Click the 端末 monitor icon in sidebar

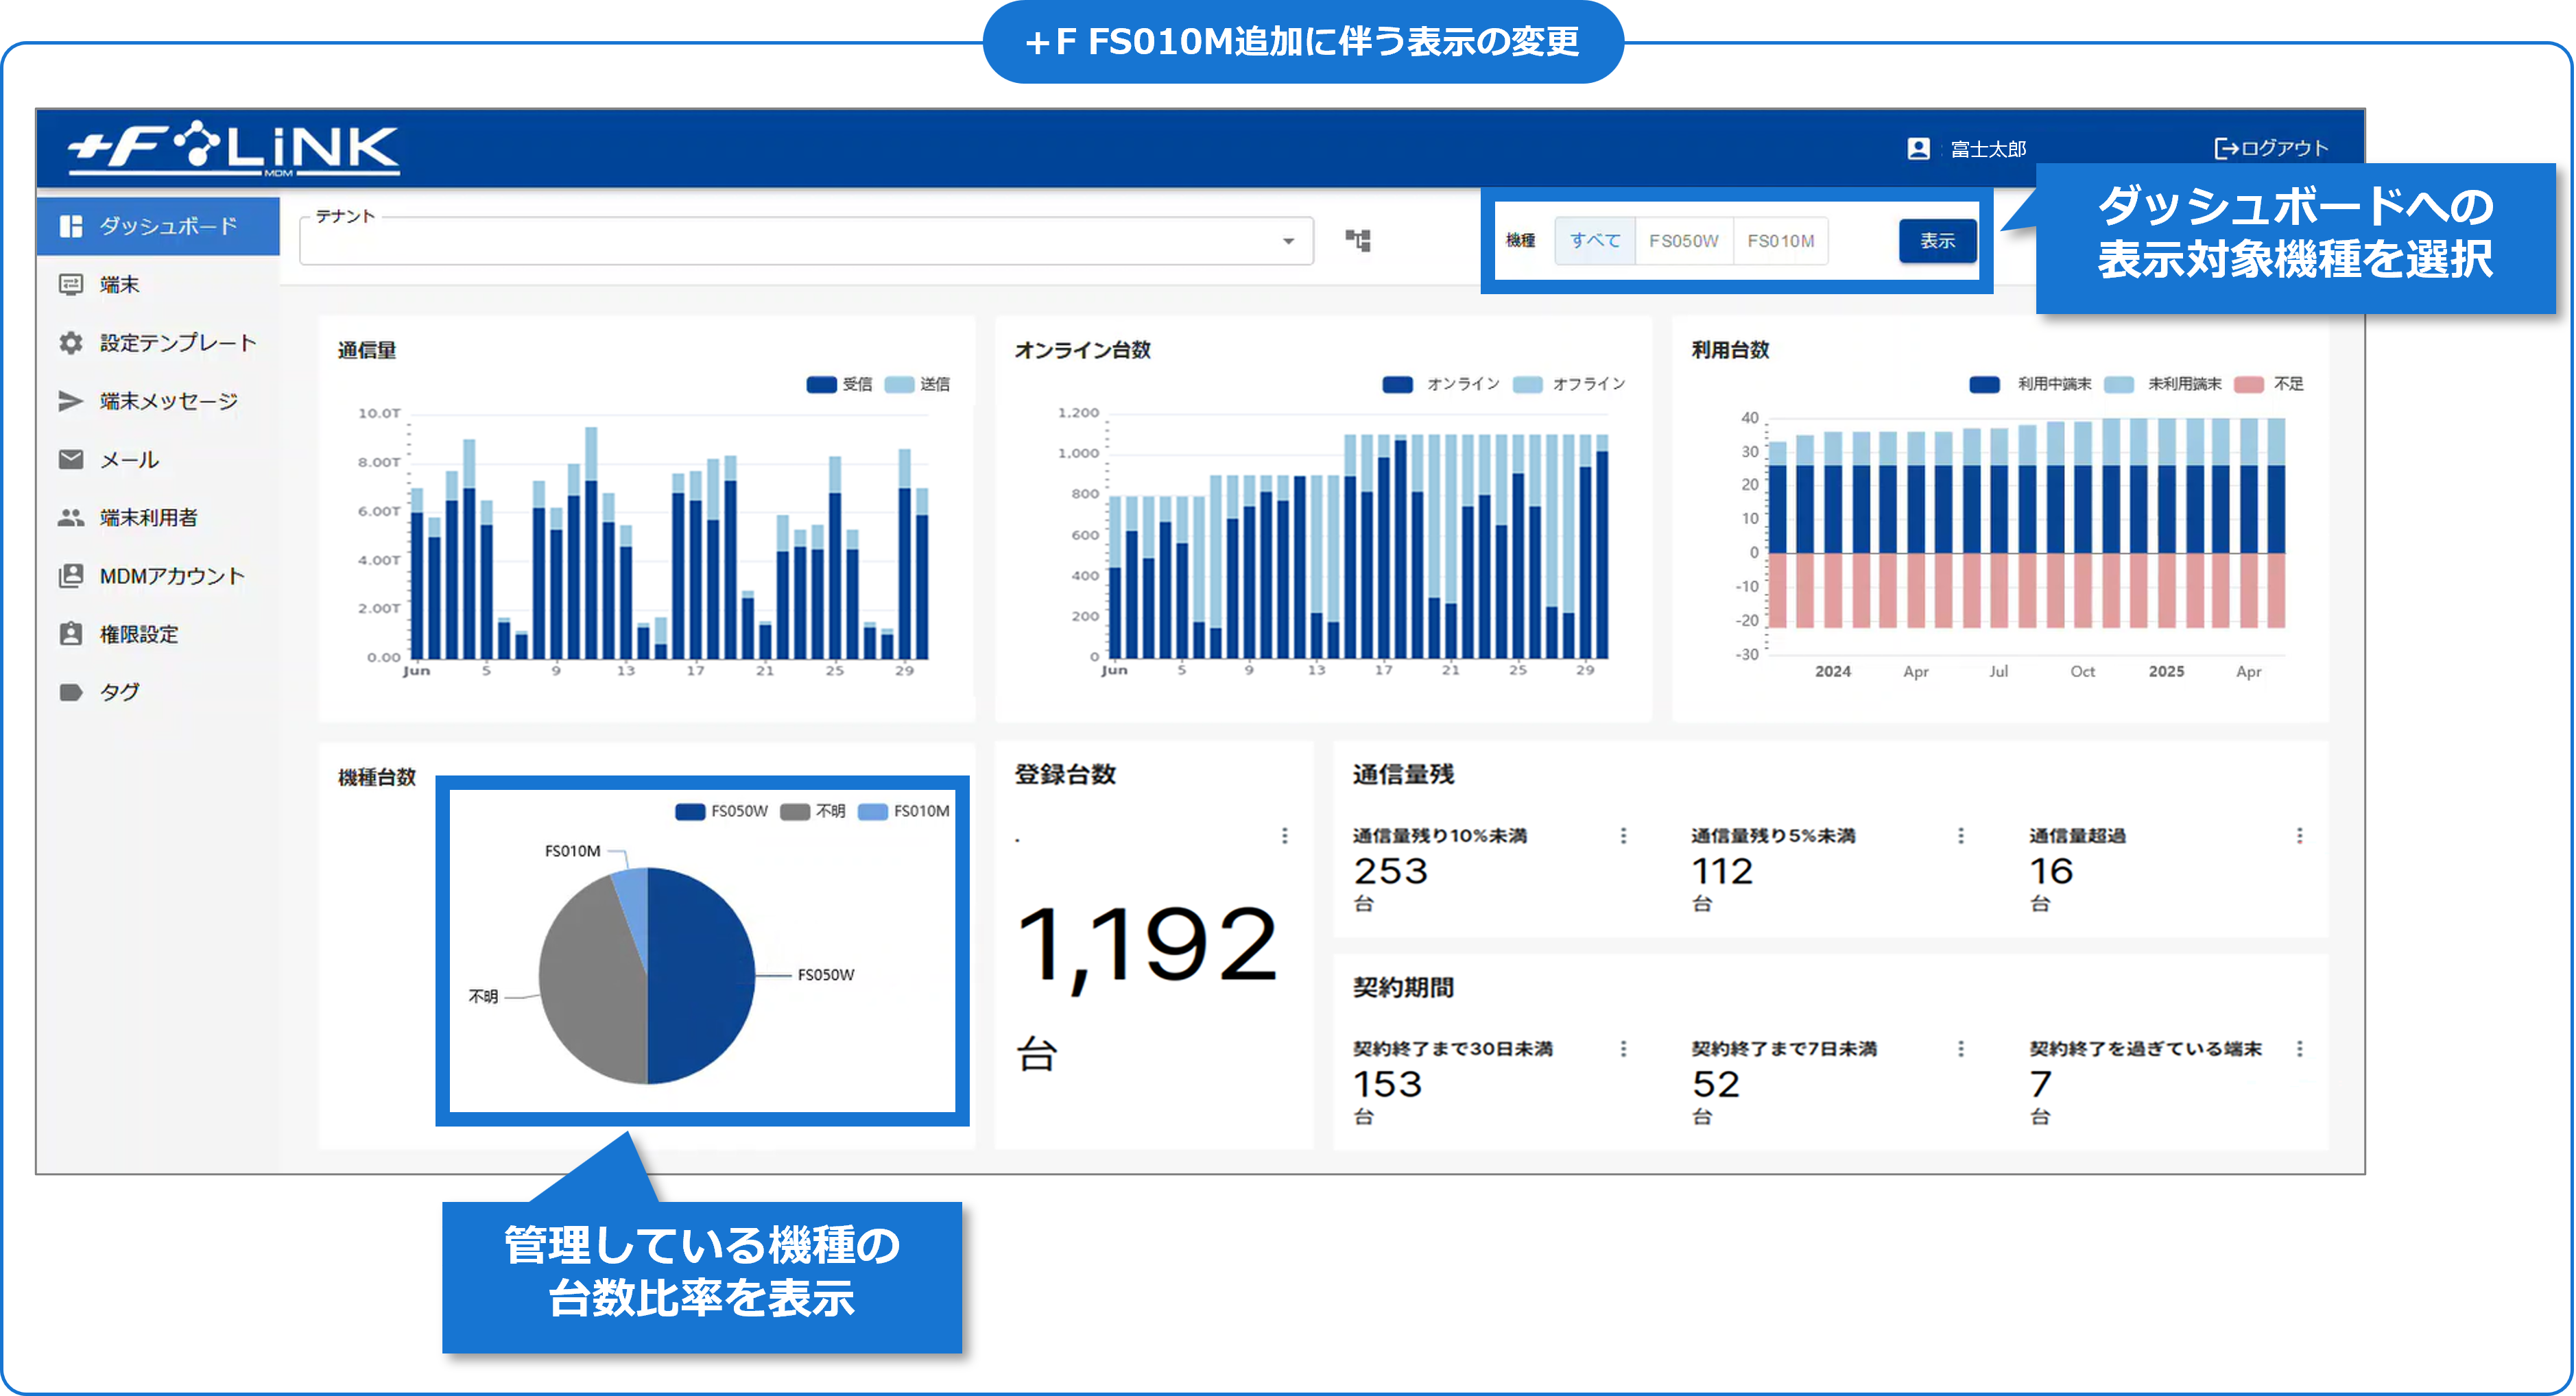coord(70,285)
